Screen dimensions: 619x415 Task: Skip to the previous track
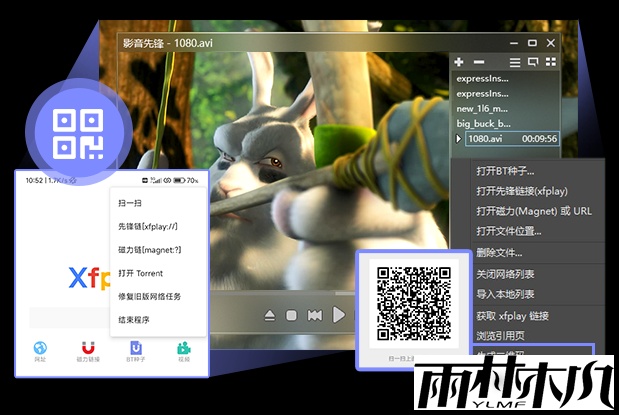(314, 316)
